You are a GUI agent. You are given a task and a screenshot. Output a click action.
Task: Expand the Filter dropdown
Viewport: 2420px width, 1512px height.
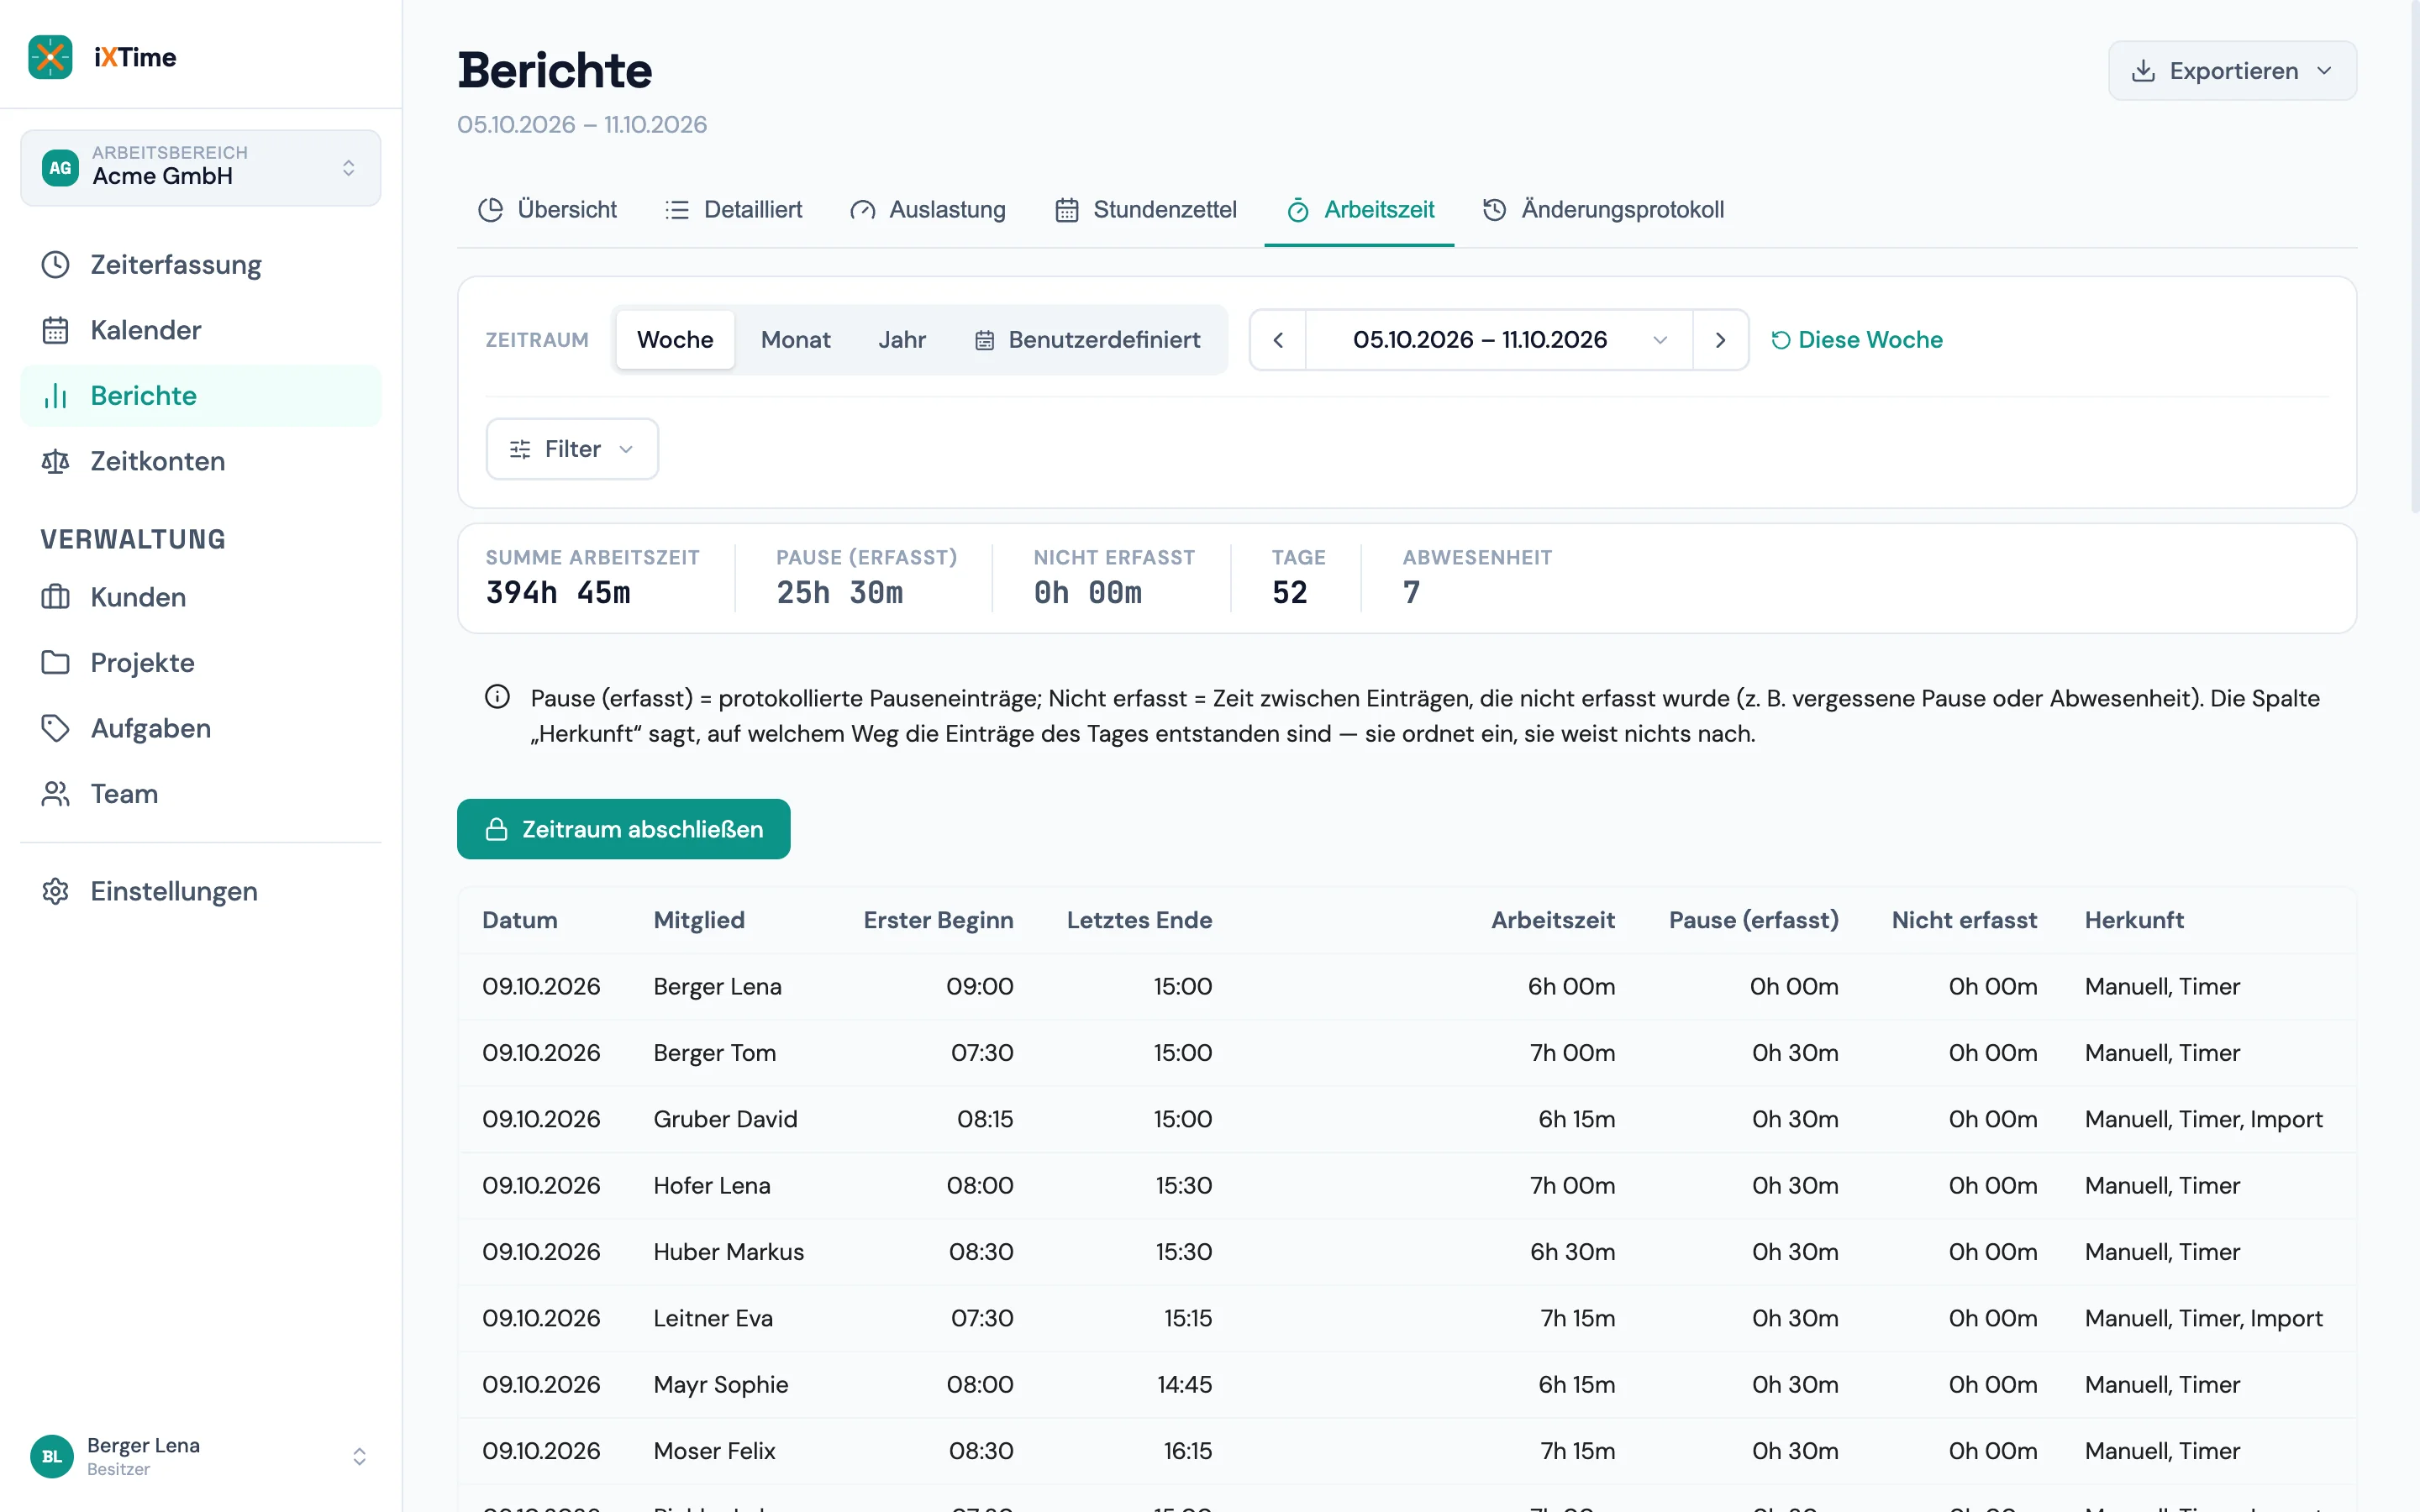coord(572,449)
